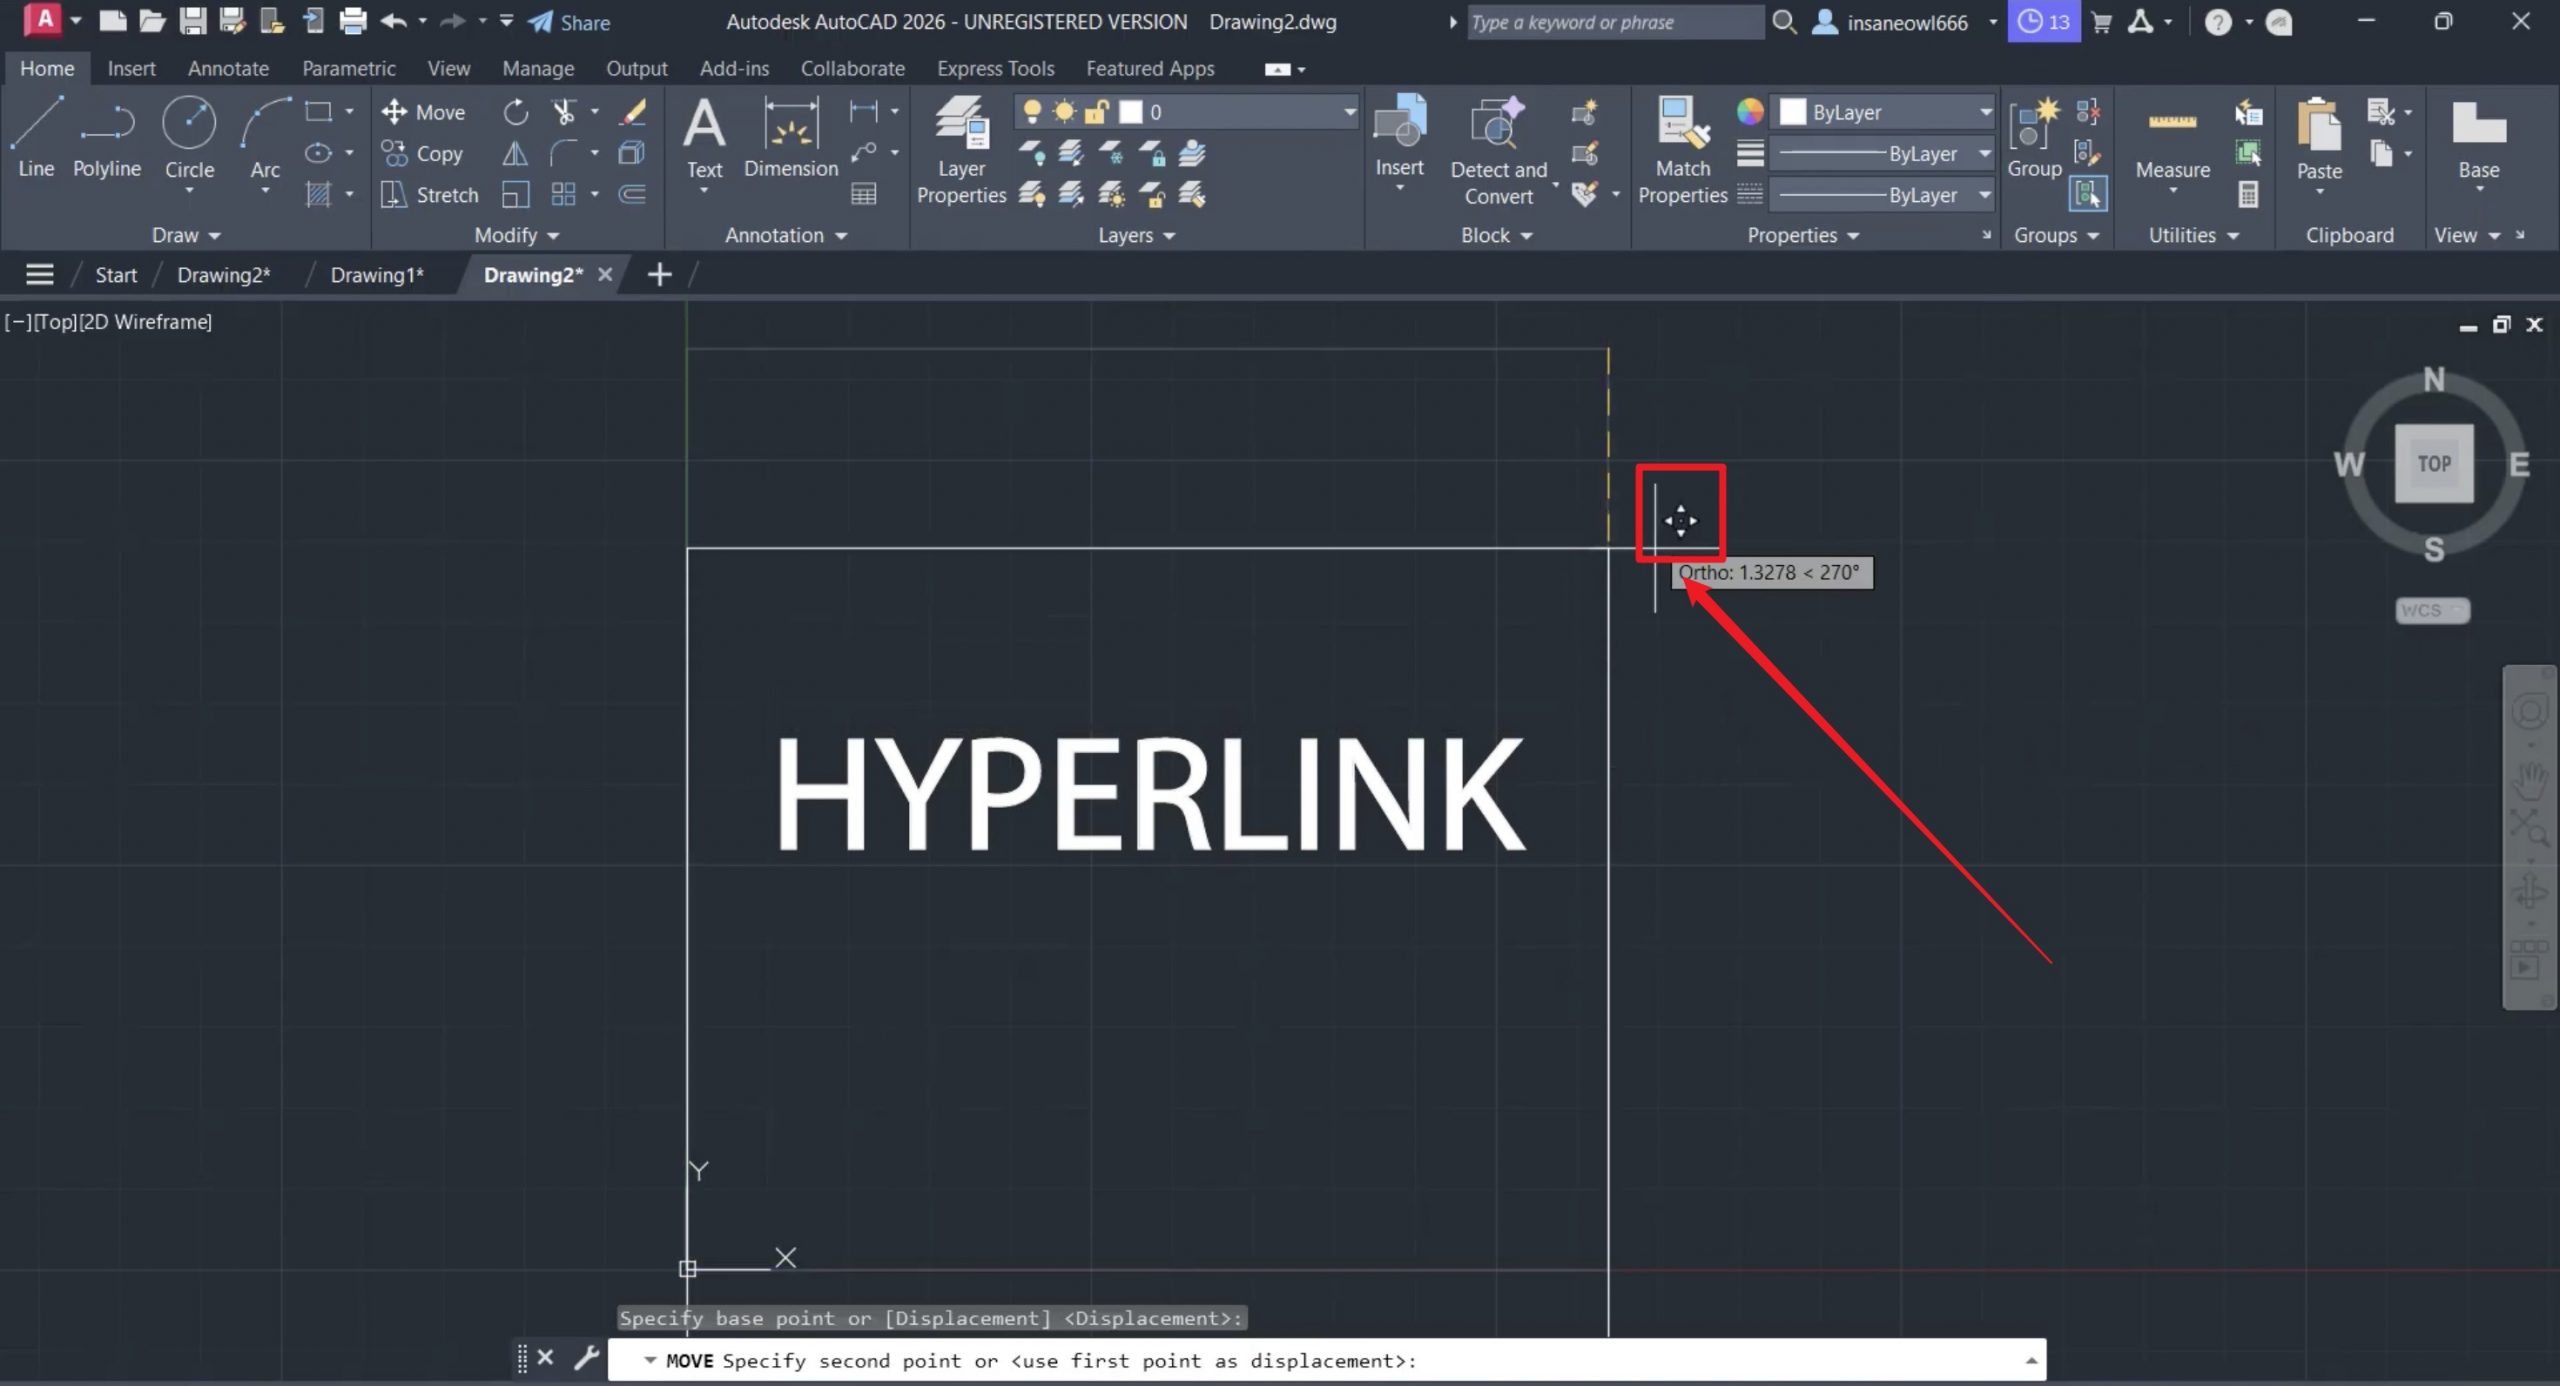2560x1386 pixels.
Task: Open the Insert ribbon tab
Action: pyautogui.click(x=131, y=68)
